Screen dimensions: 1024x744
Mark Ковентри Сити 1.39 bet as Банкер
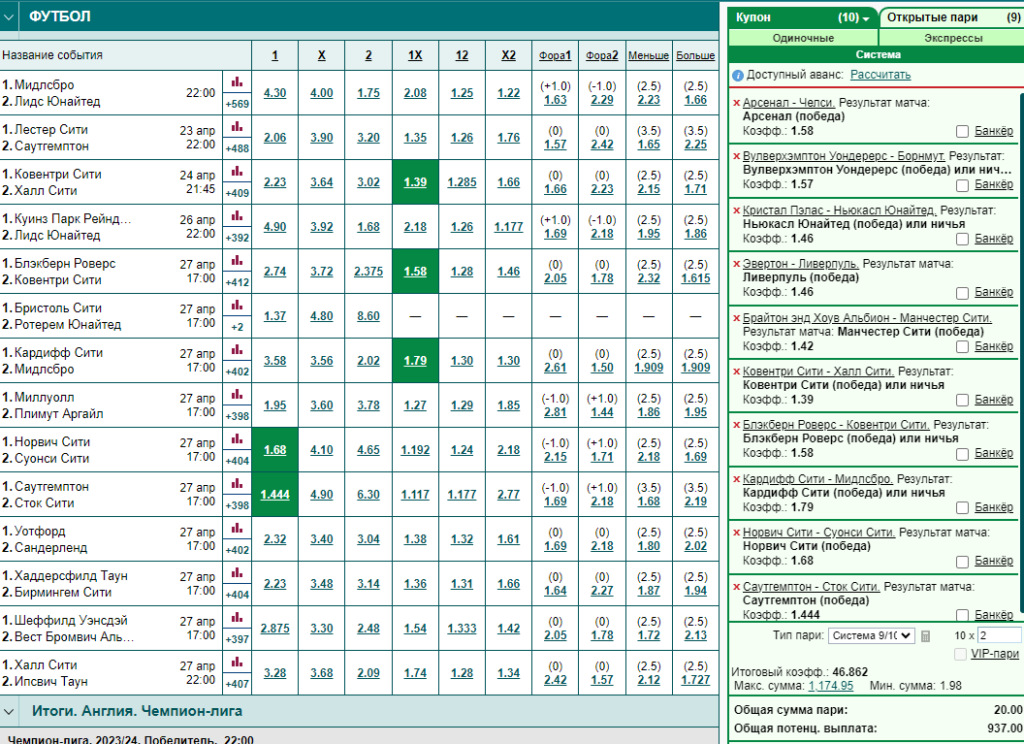point(962,400)
